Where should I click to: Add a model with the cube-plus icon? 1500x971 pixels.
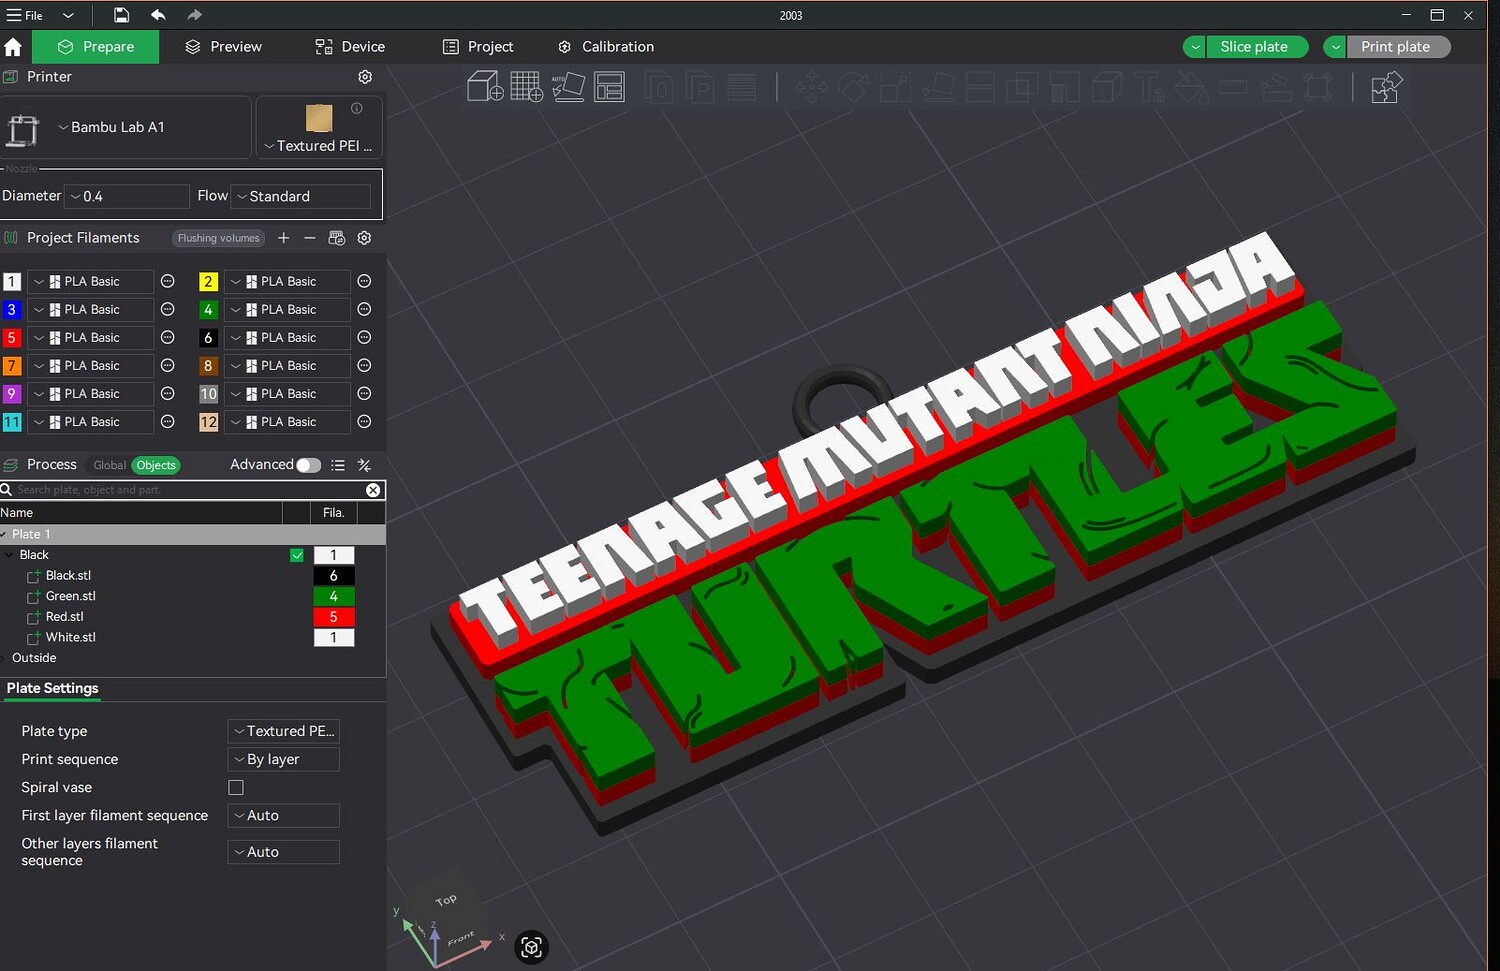(x=485, y=87)
